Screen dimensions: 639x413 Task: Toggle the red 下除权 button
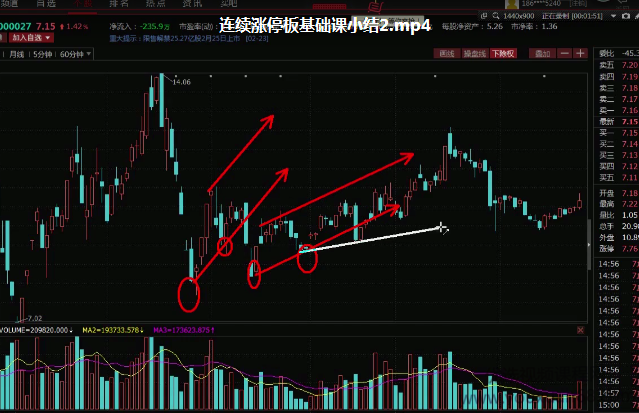click(505, 53)
